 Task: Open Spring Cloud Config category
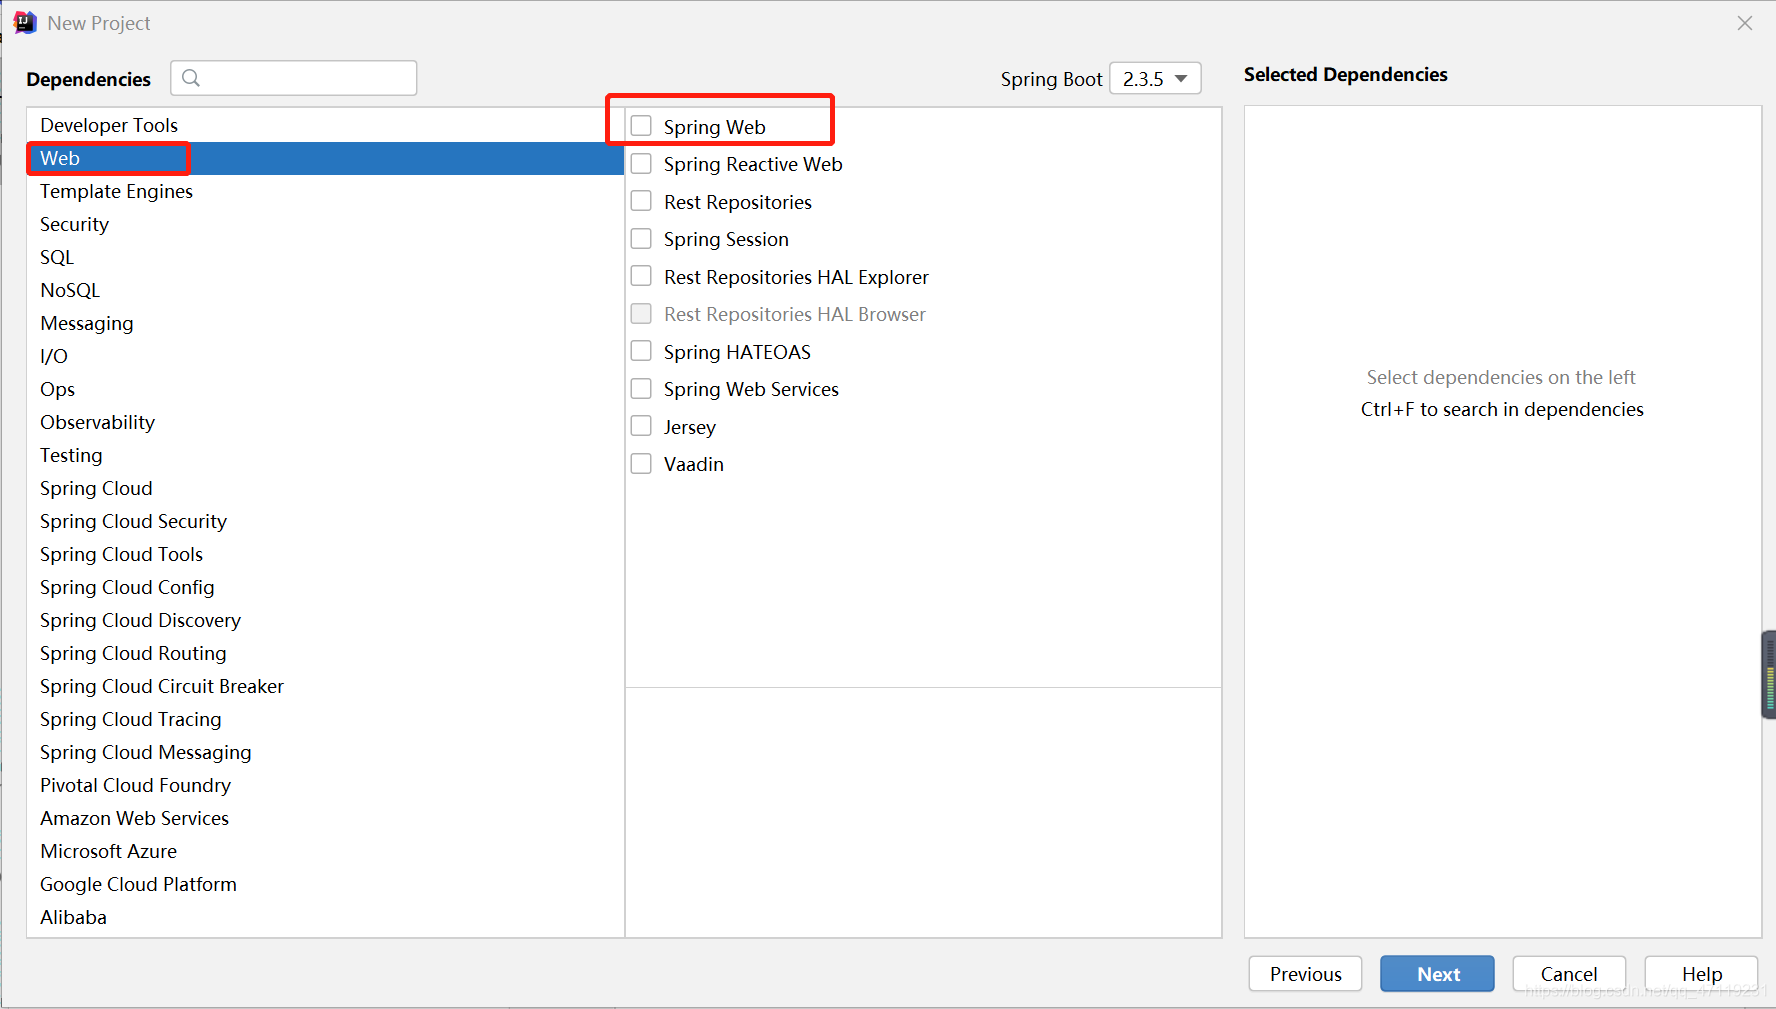(x=325, y=587)
